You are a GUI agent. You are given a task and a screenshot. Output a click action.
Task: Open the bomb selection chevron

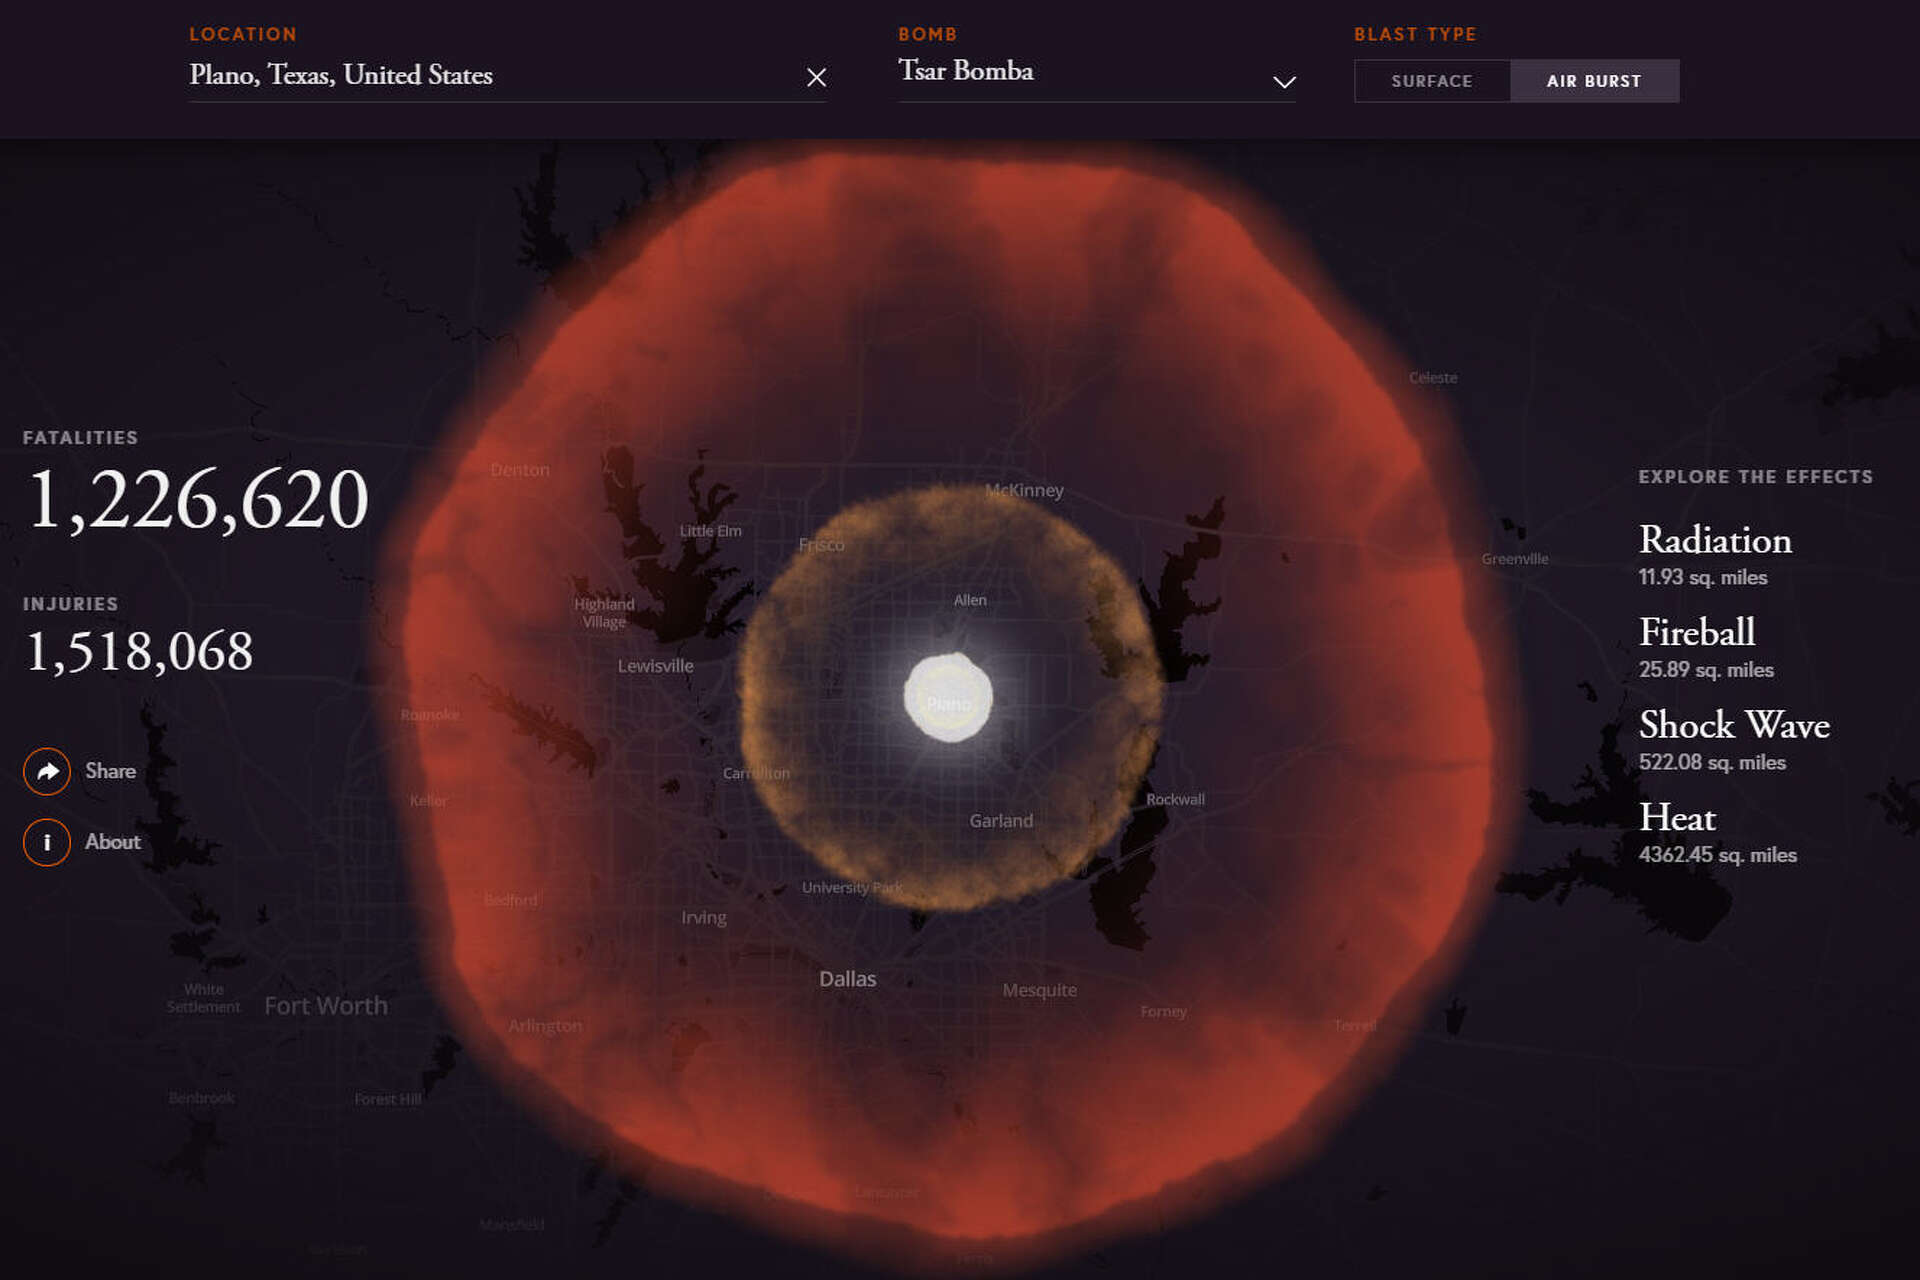pos(1284,82)
